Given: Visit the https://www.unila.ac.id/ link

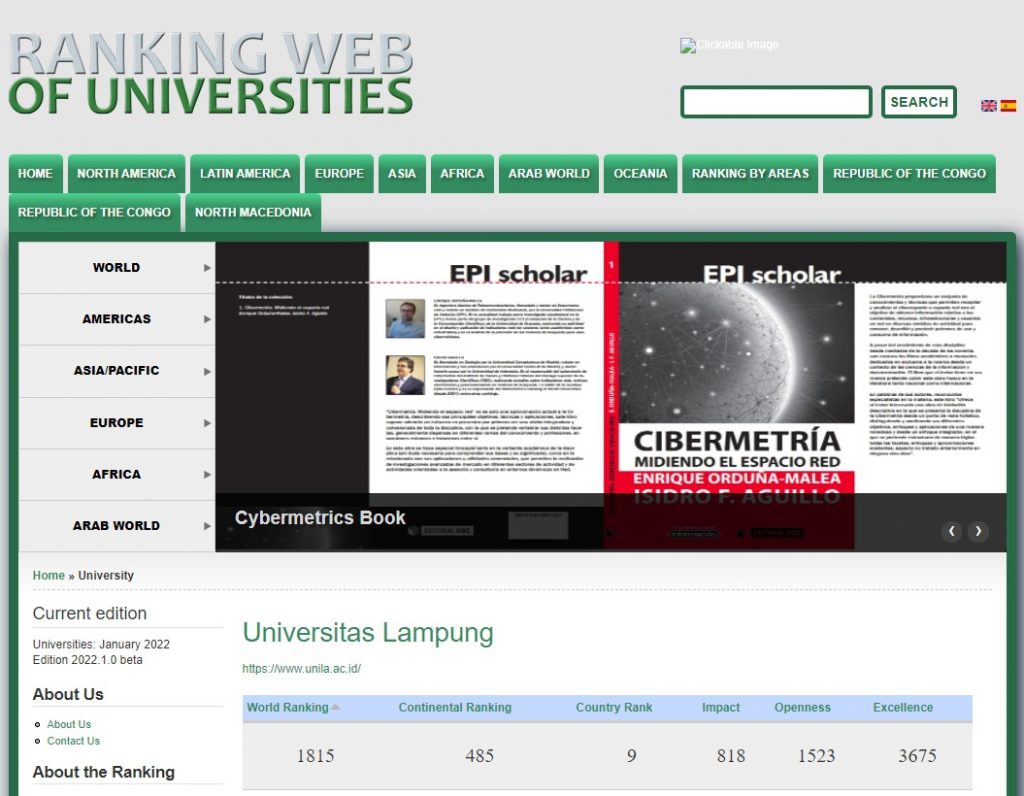Looking at the screenshot, I should tap(301, 669).
